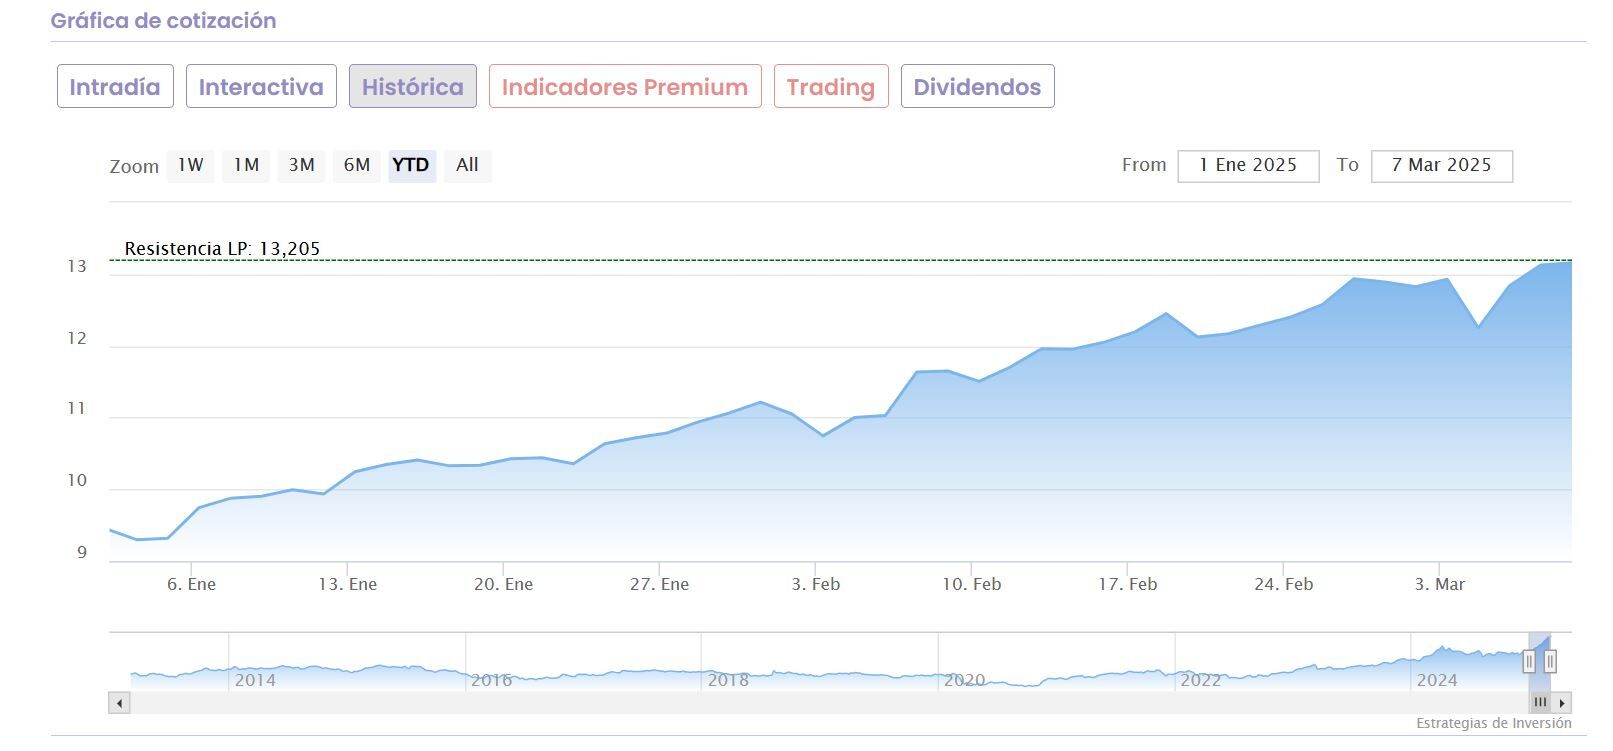Set zoom to 1W

(x=191, y=165)
